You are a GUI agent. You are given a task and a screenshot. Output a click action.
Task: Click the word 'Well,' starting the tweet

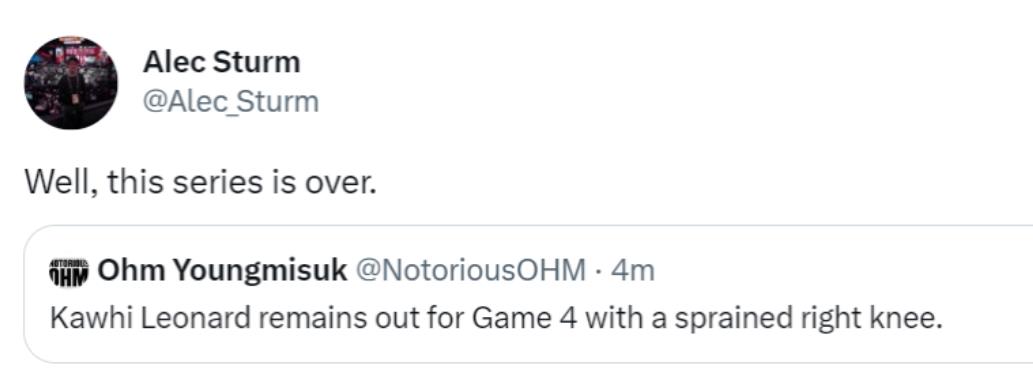(x=63, y=183)
